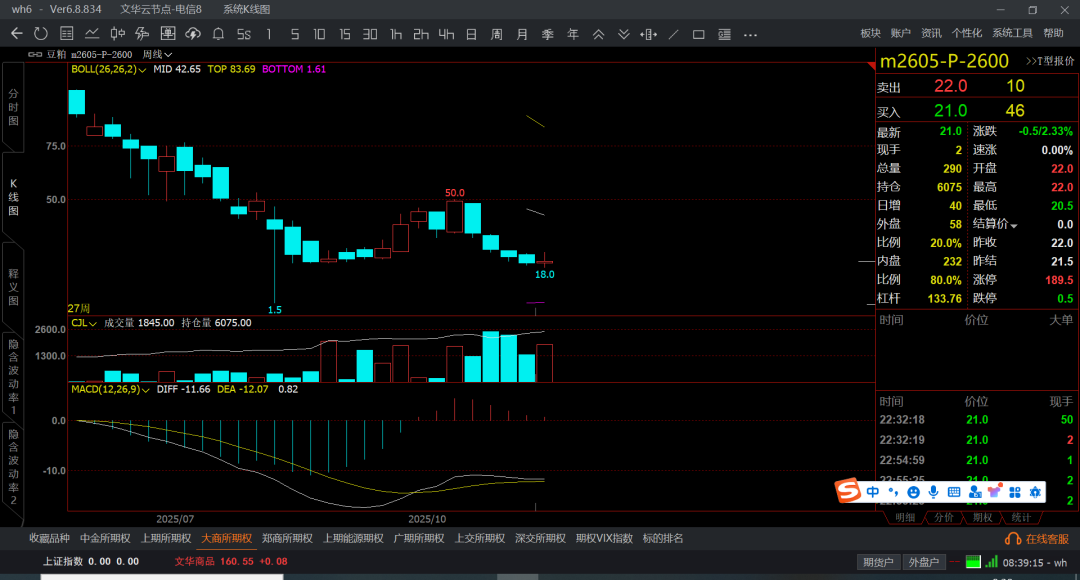Click the 外盘户 button

pyautogui.click(x=924, y=562)
